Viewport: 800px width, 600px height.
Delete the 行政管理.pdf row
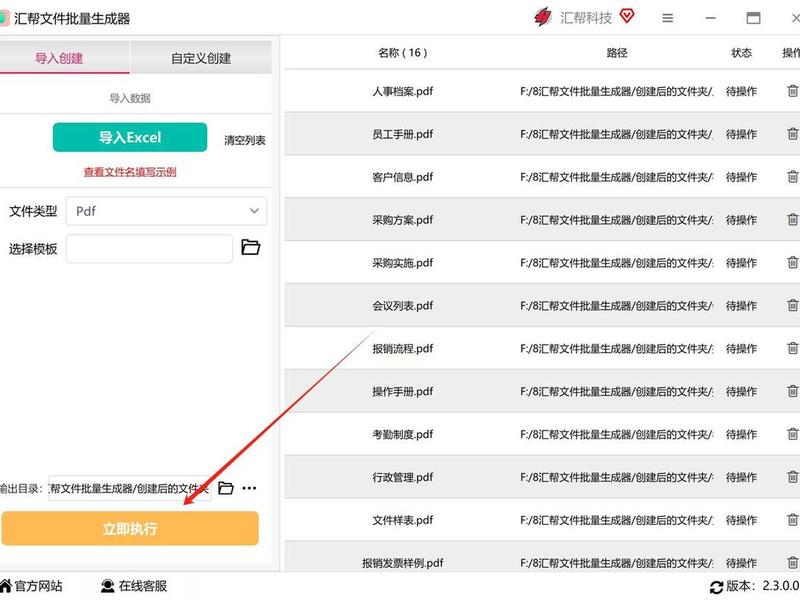[792, 477]
